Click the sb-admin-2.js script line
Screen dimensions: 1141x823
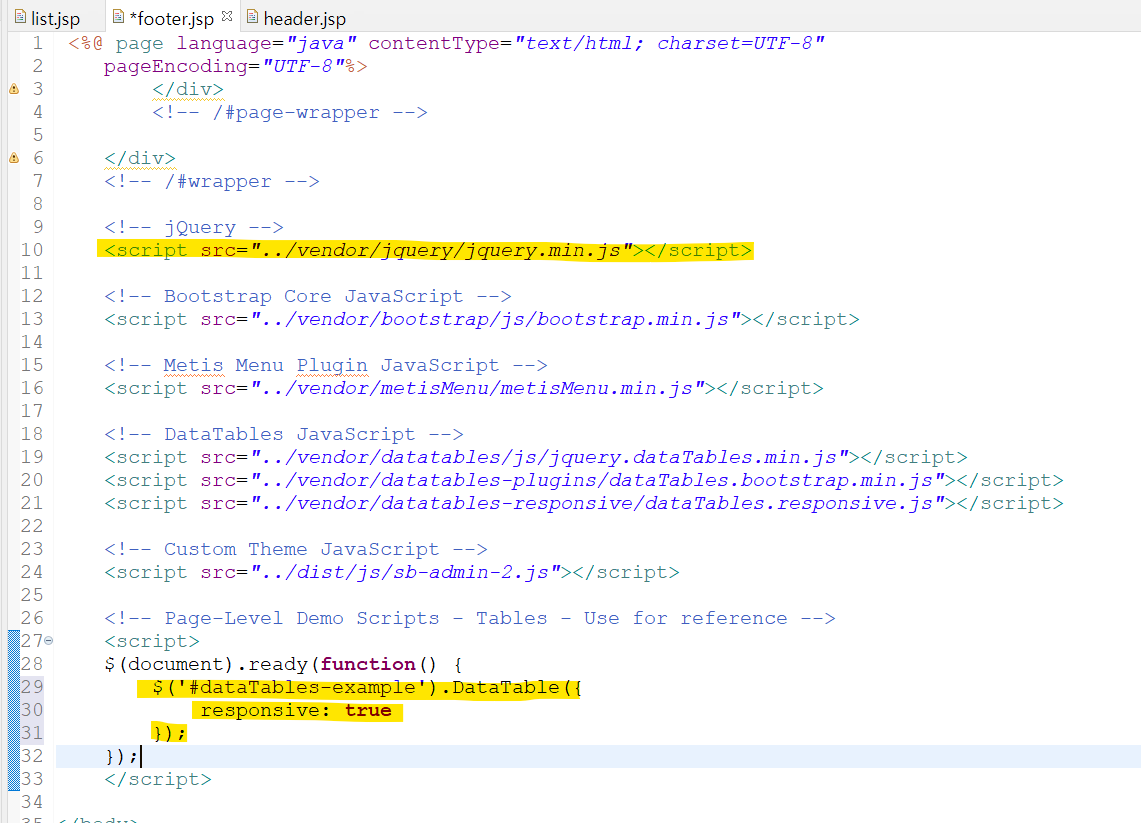click(x=391, y=573)
